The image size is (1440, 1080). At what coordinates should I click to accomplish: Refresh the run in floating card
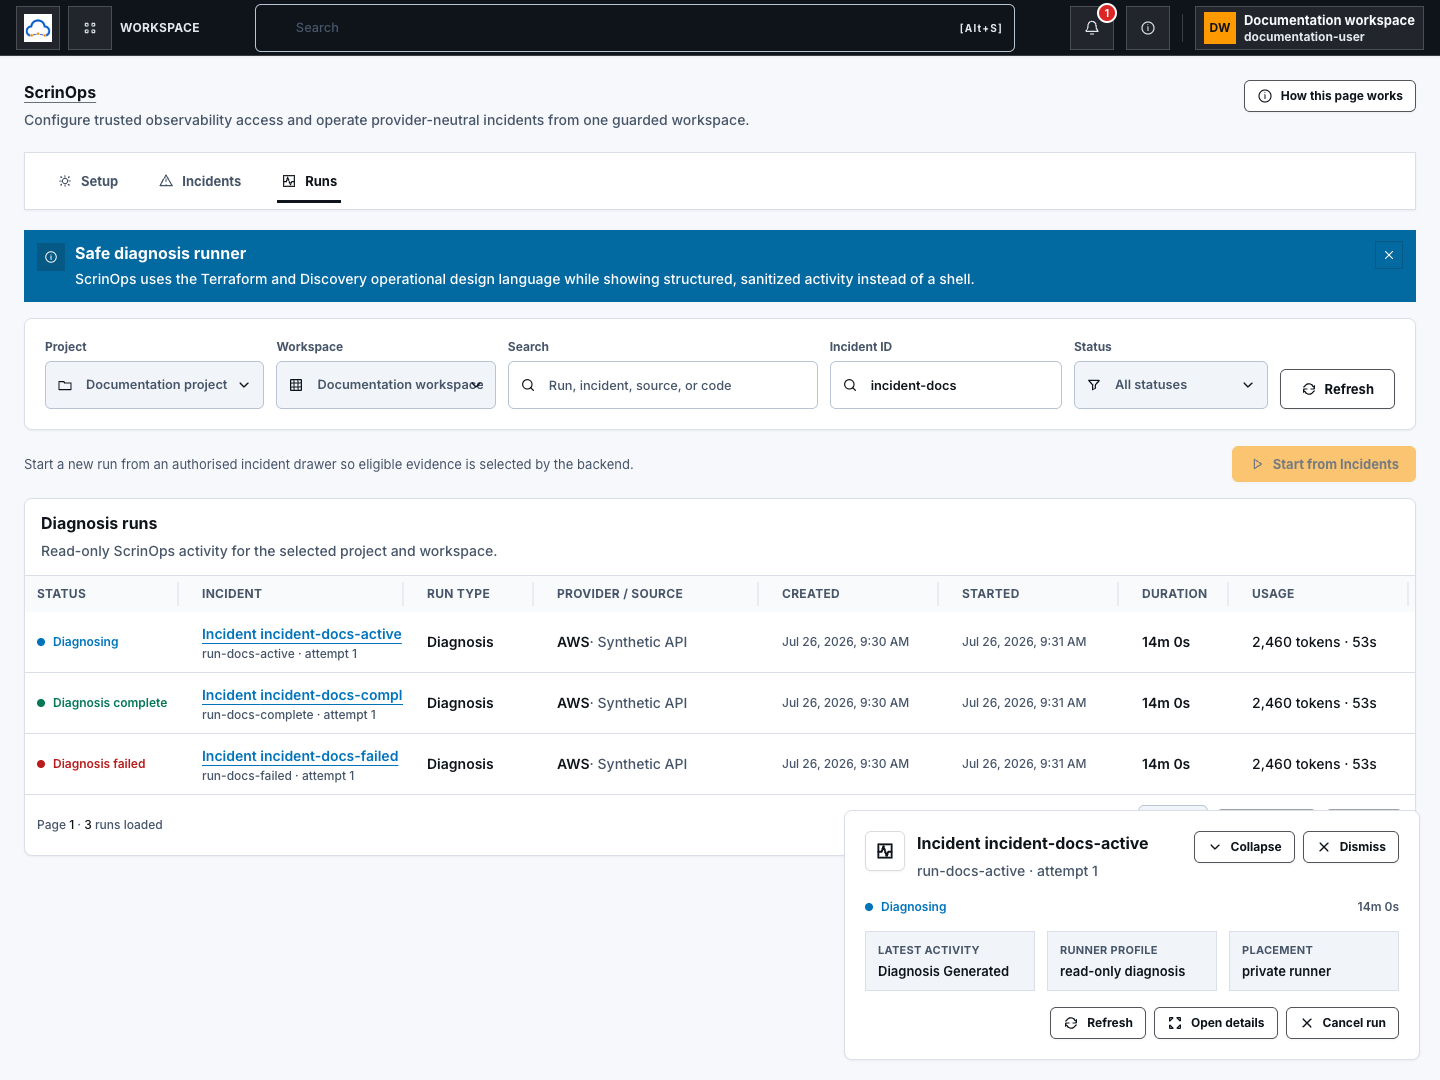coord(1098,1023)
